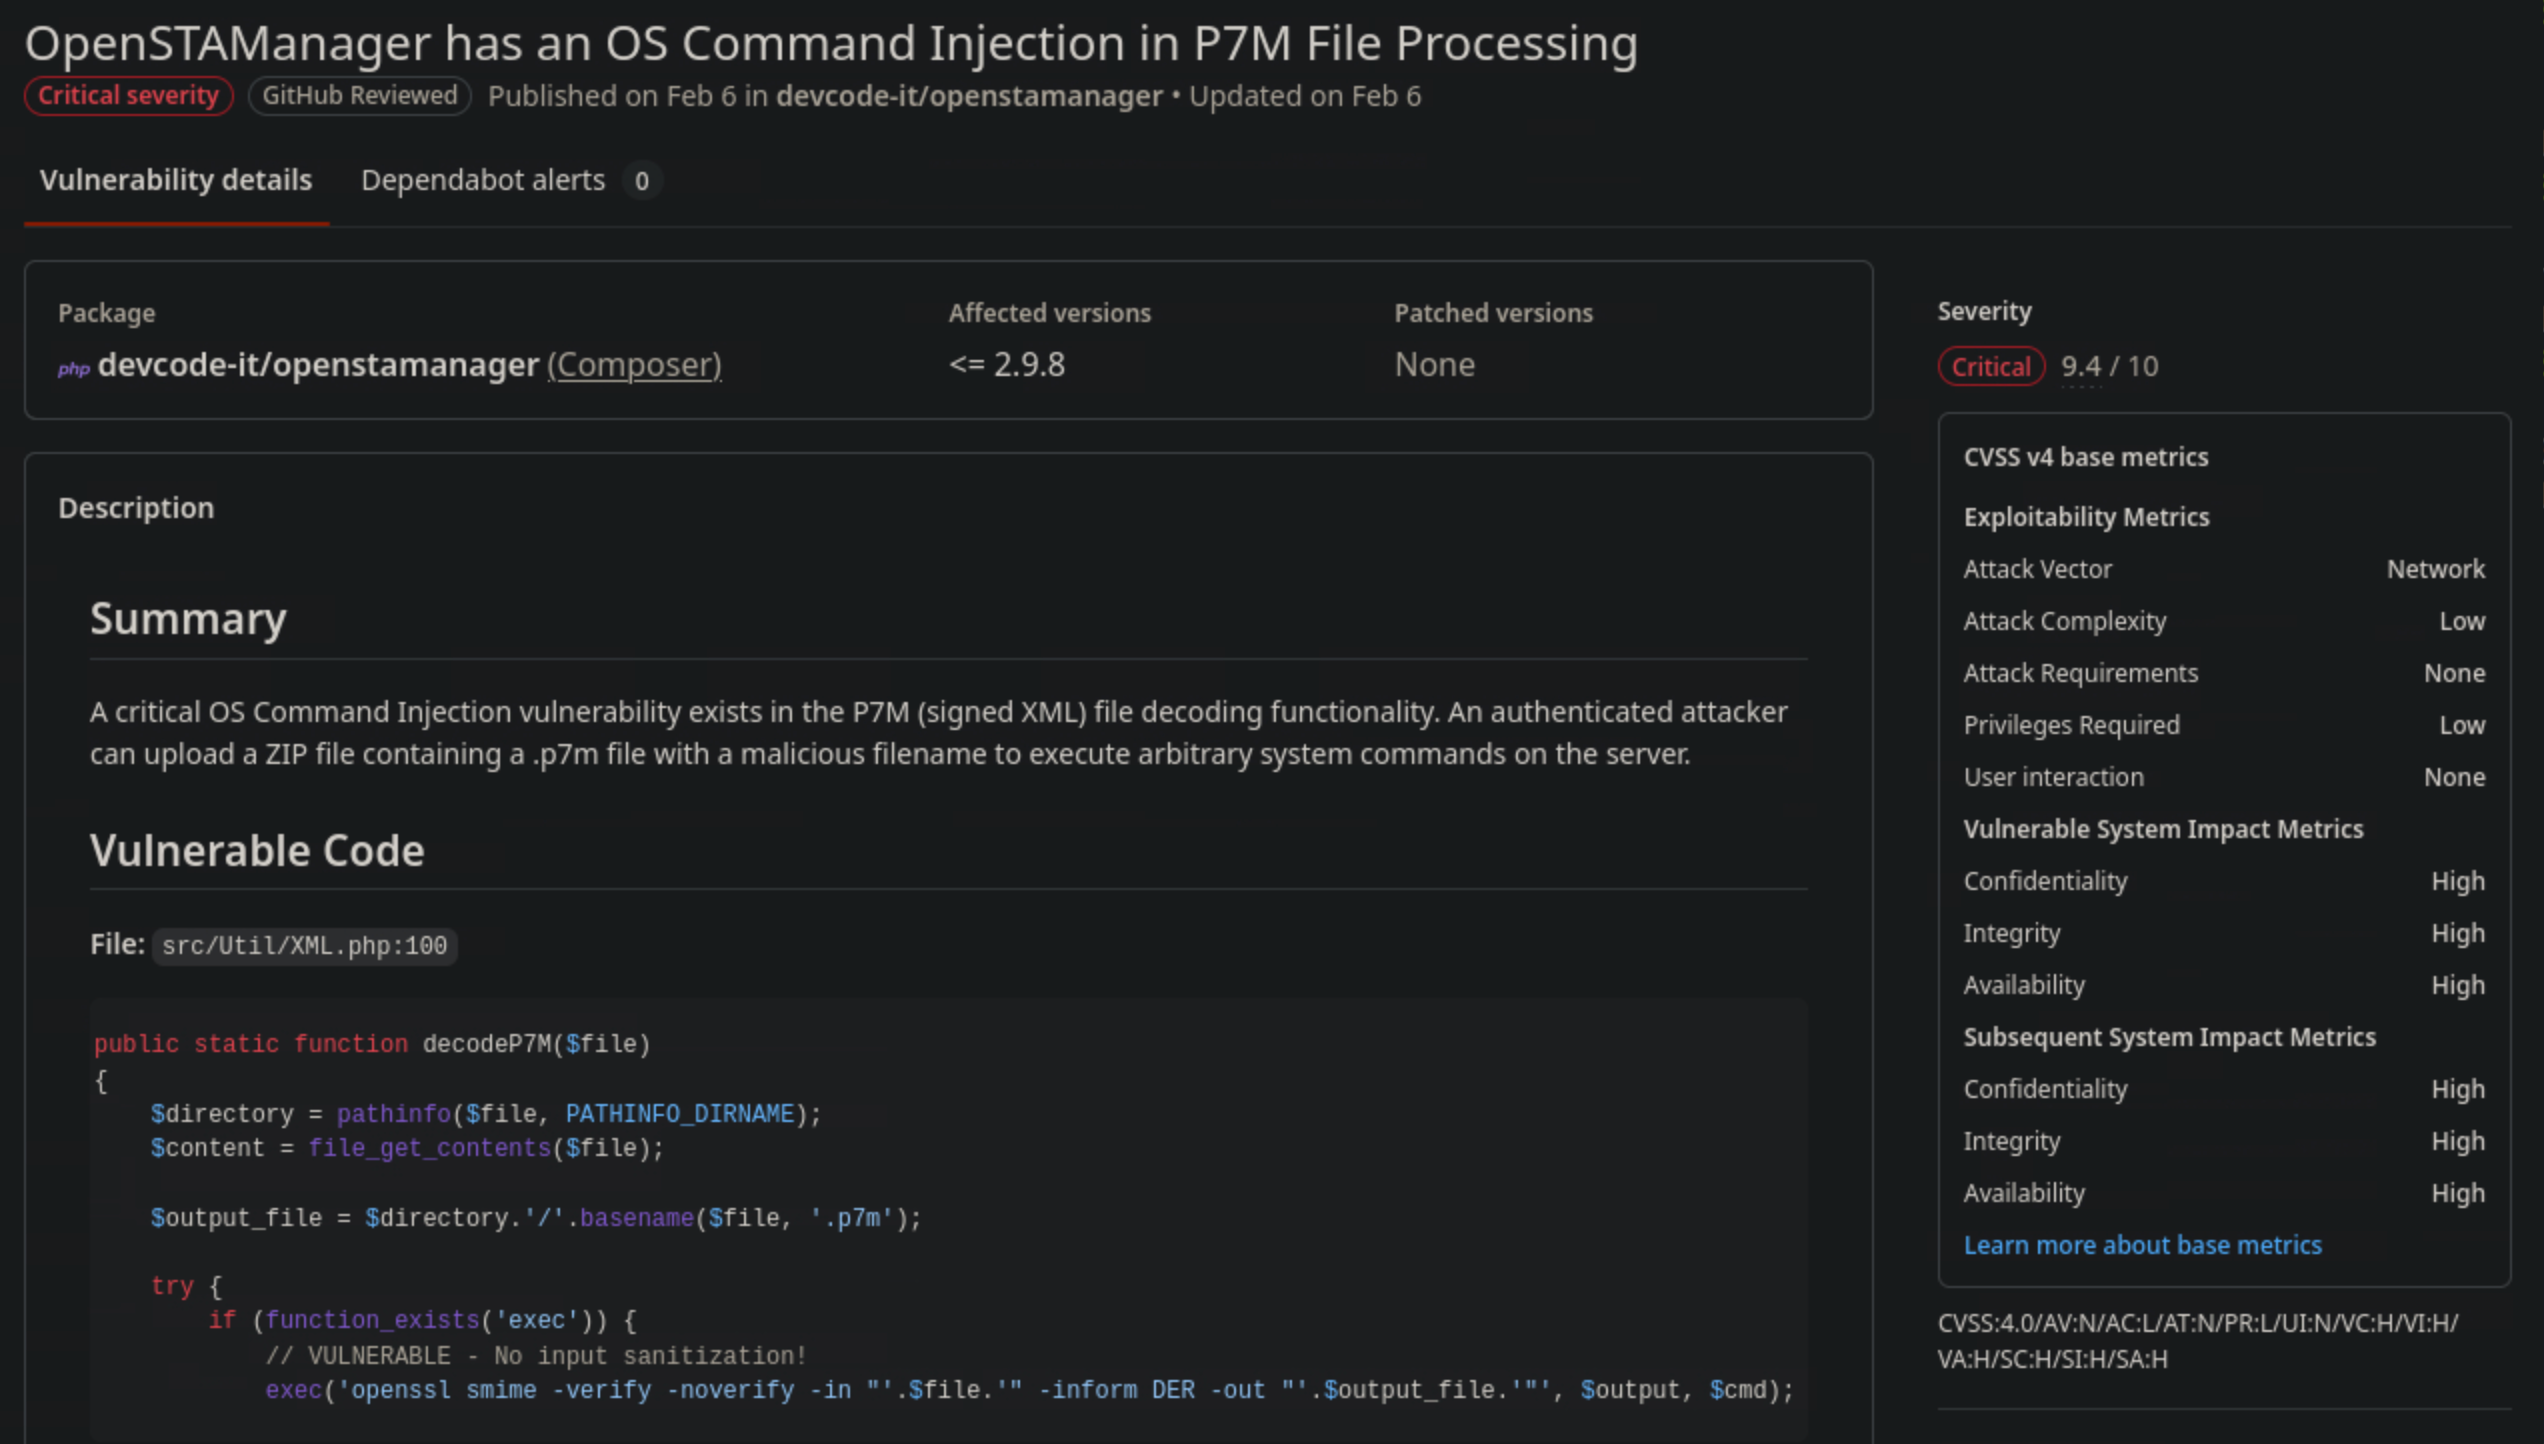Click the CVSS v4 base metrics heading
The image size is (2544, 1444).
2086,457
